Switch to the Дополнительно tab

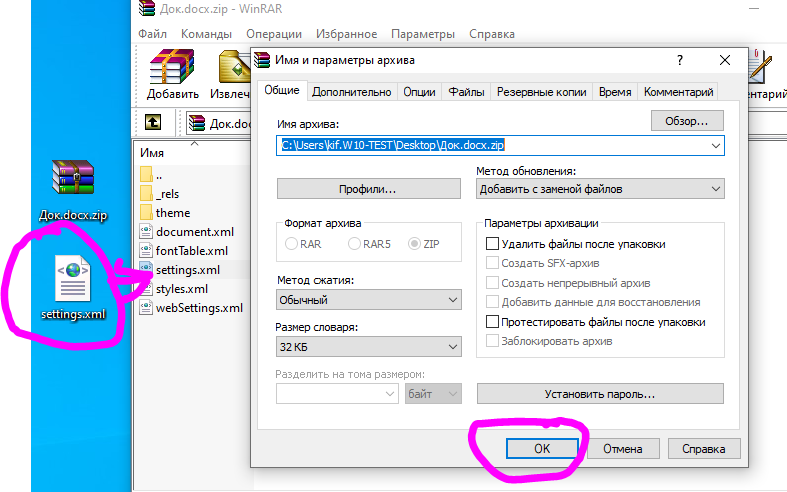tap(351, 91)
